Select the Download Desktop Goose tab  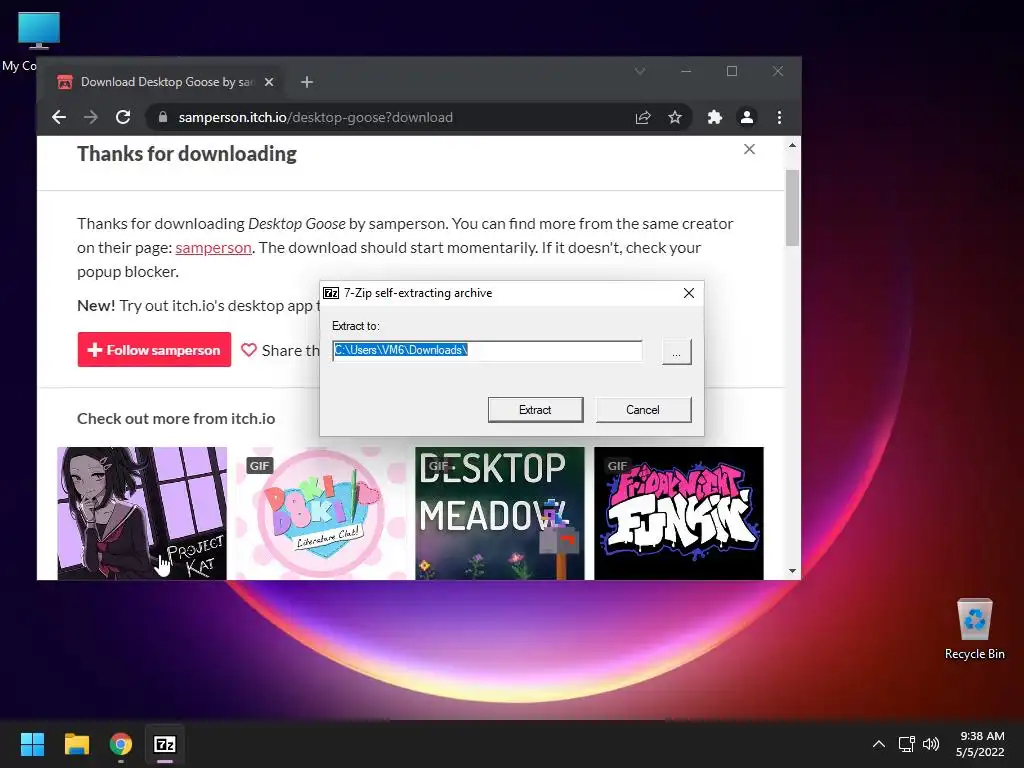165,82
